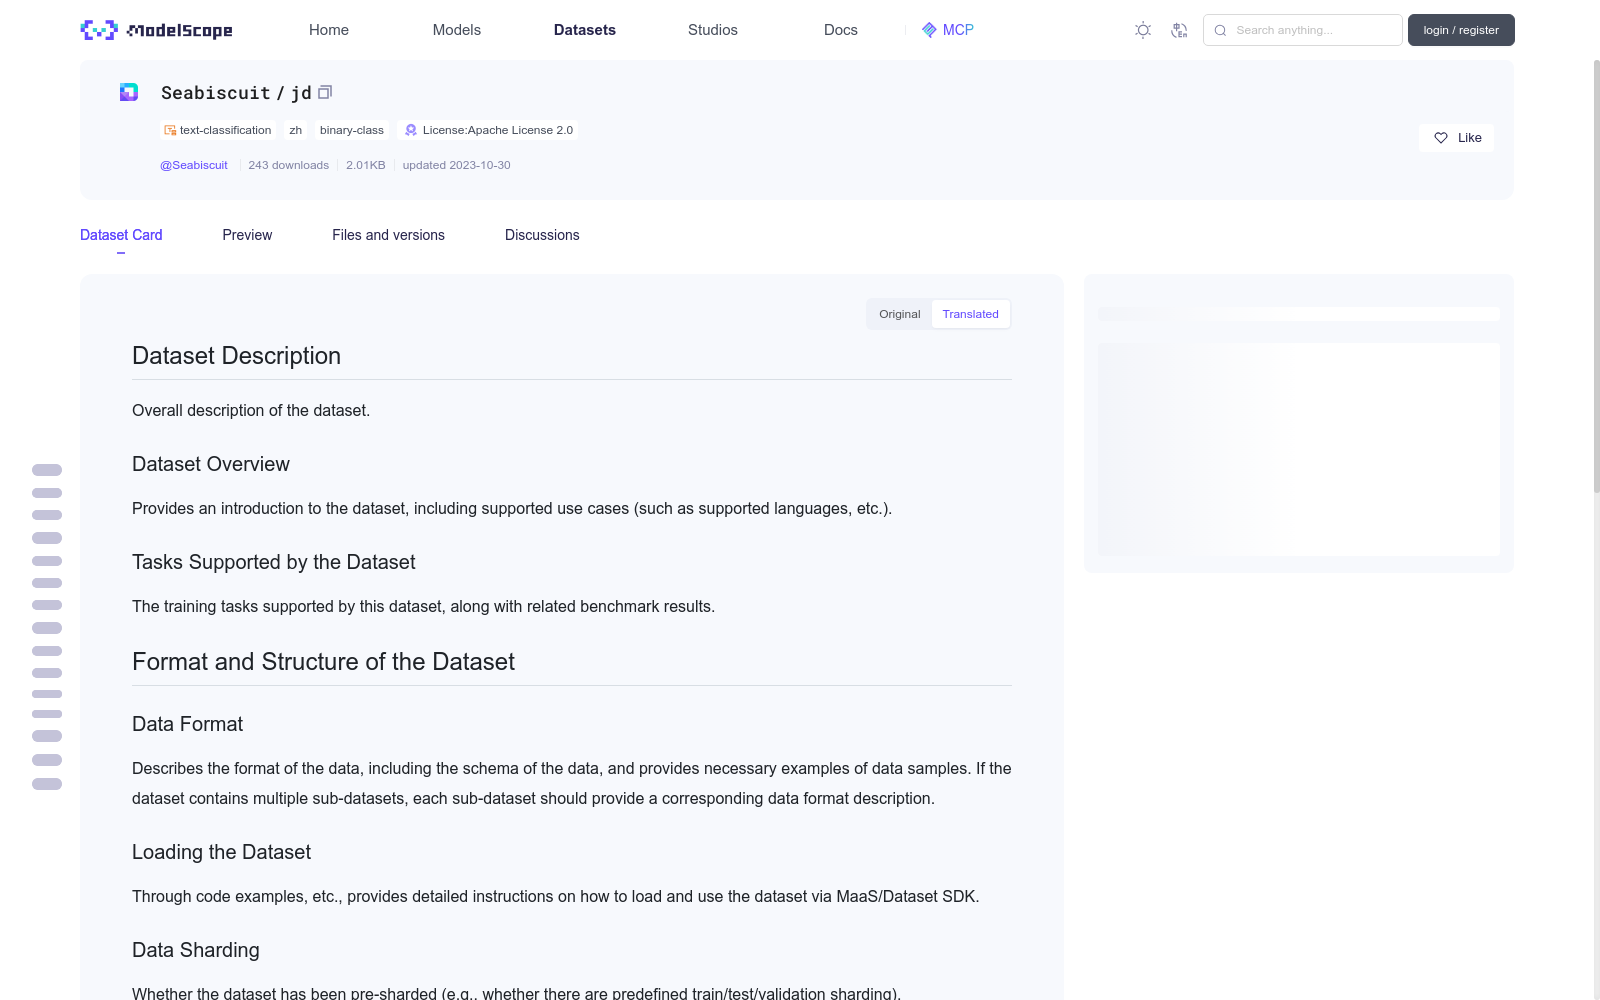Focus the Search anything input
This screenshot has width=1600, height=1000.
pyautogui.click(x=1303, y=30)
